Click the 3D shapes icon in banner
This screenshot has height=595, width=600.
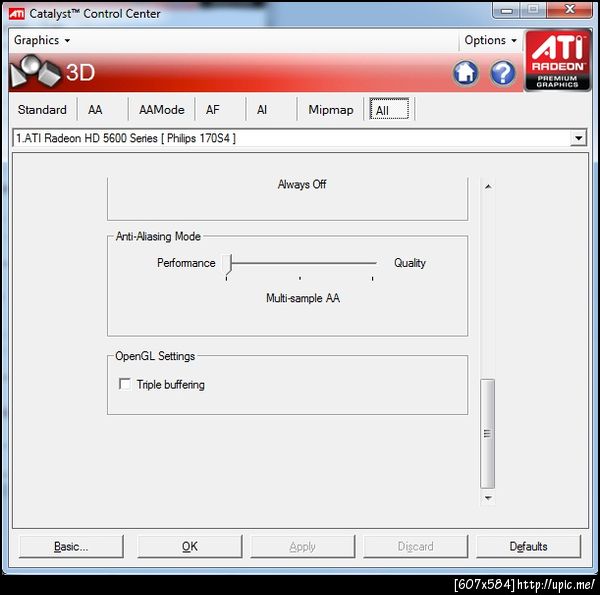click(x=35, y=71)
